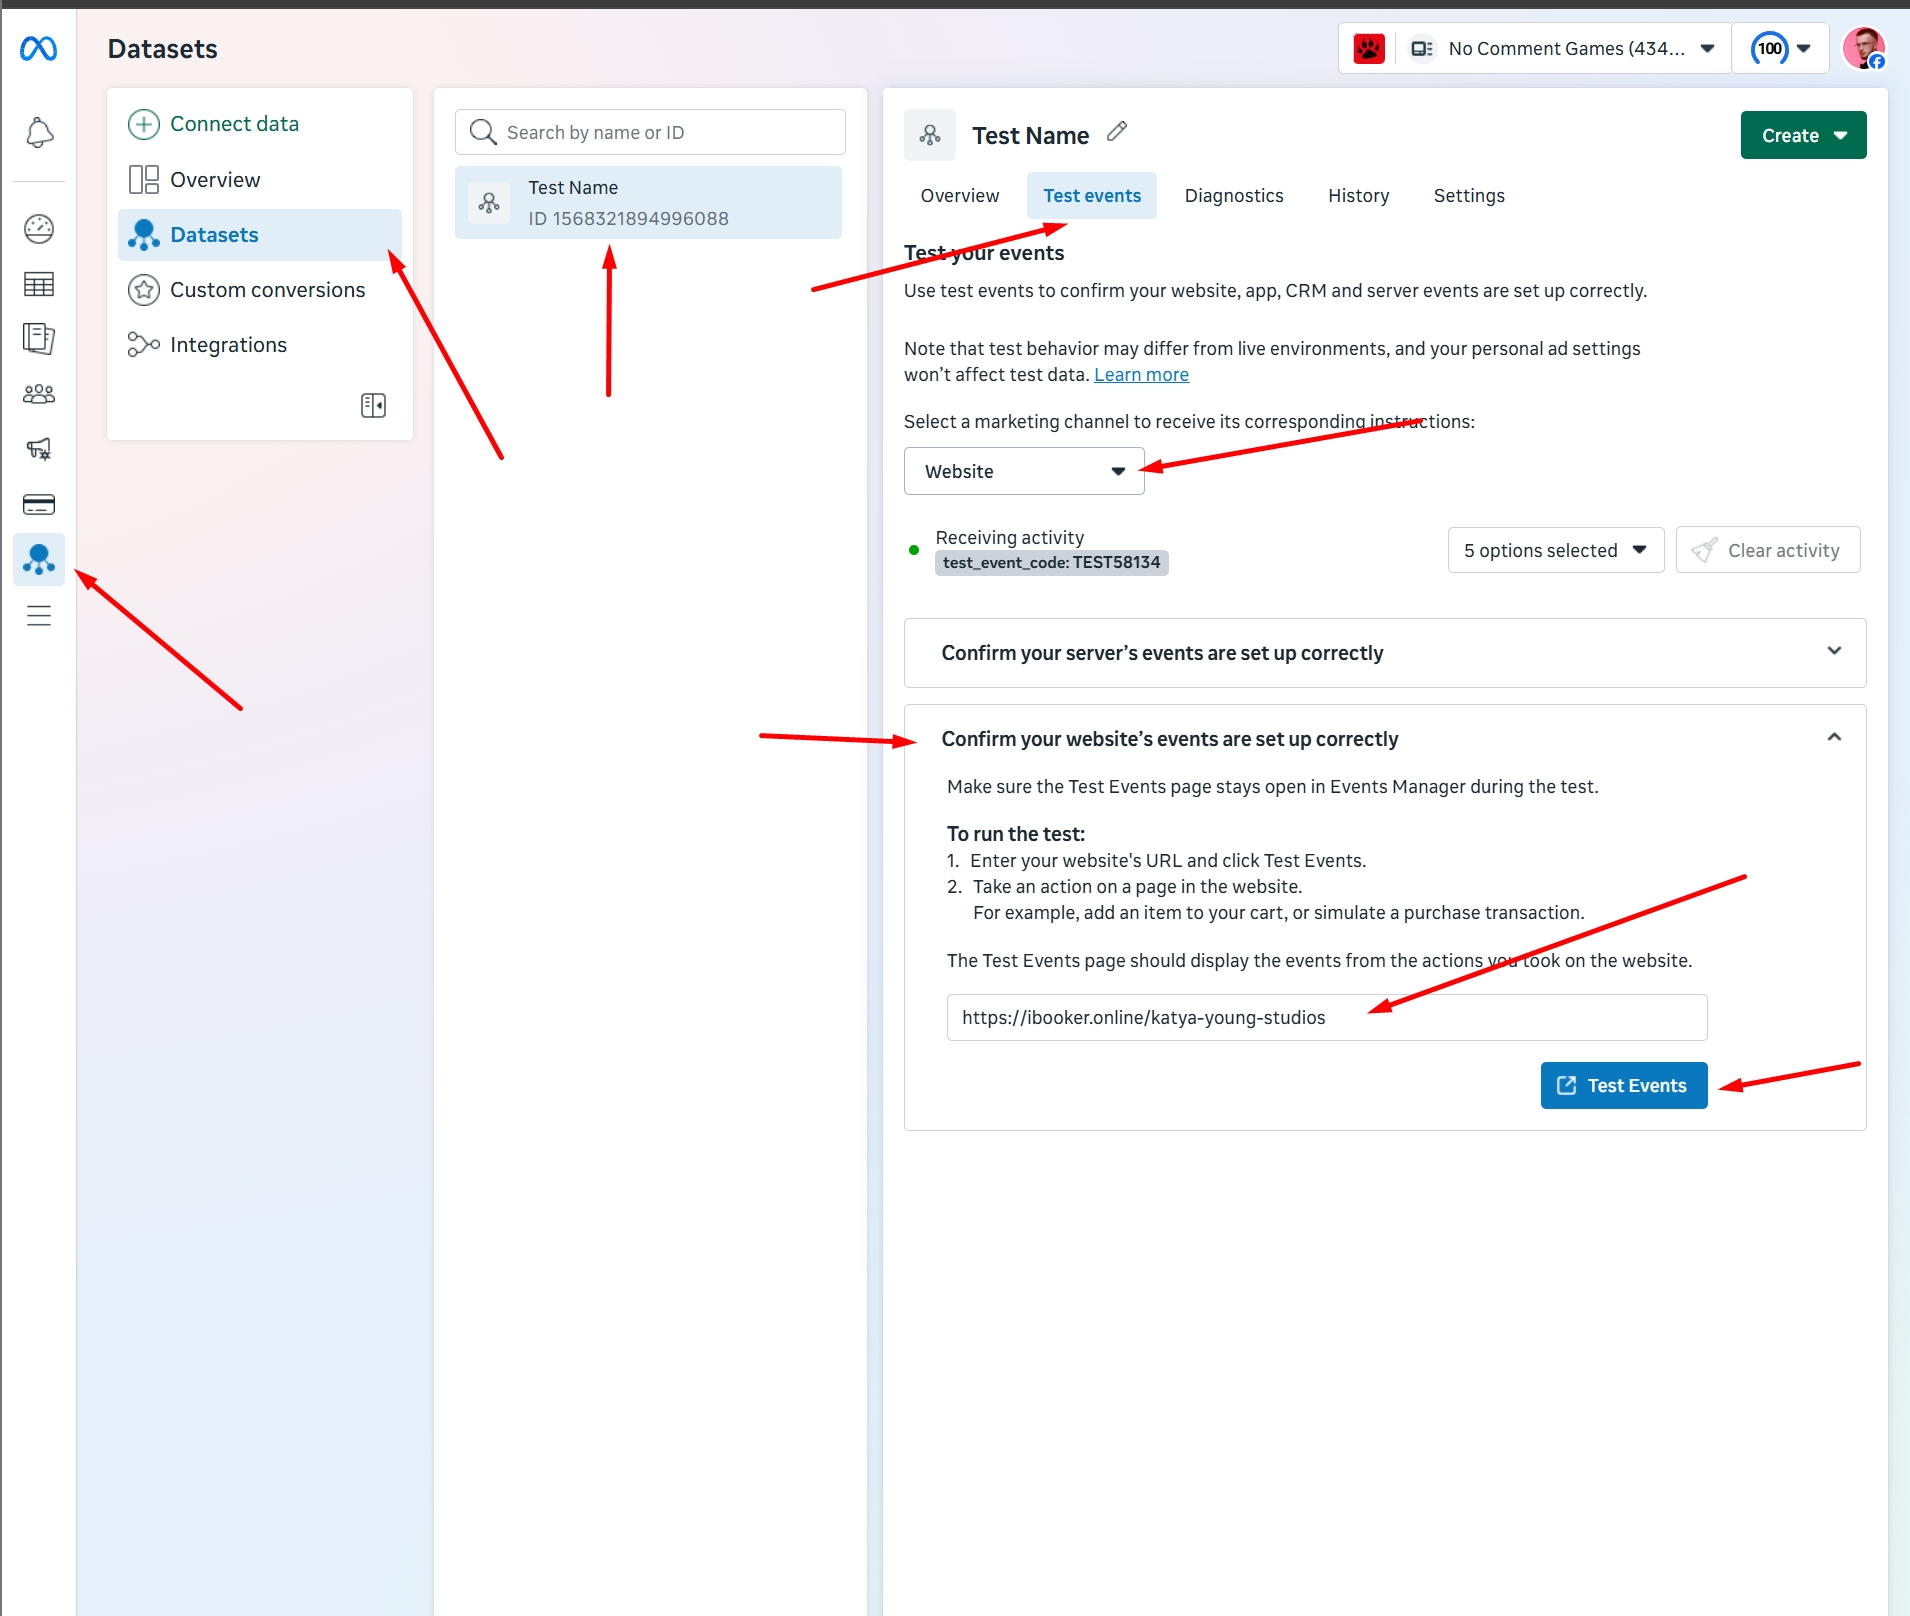This screenshot has height=1616, width=1910.
Task: Click the test_event_code TEST58134 badge
Action: [1051, 563]
